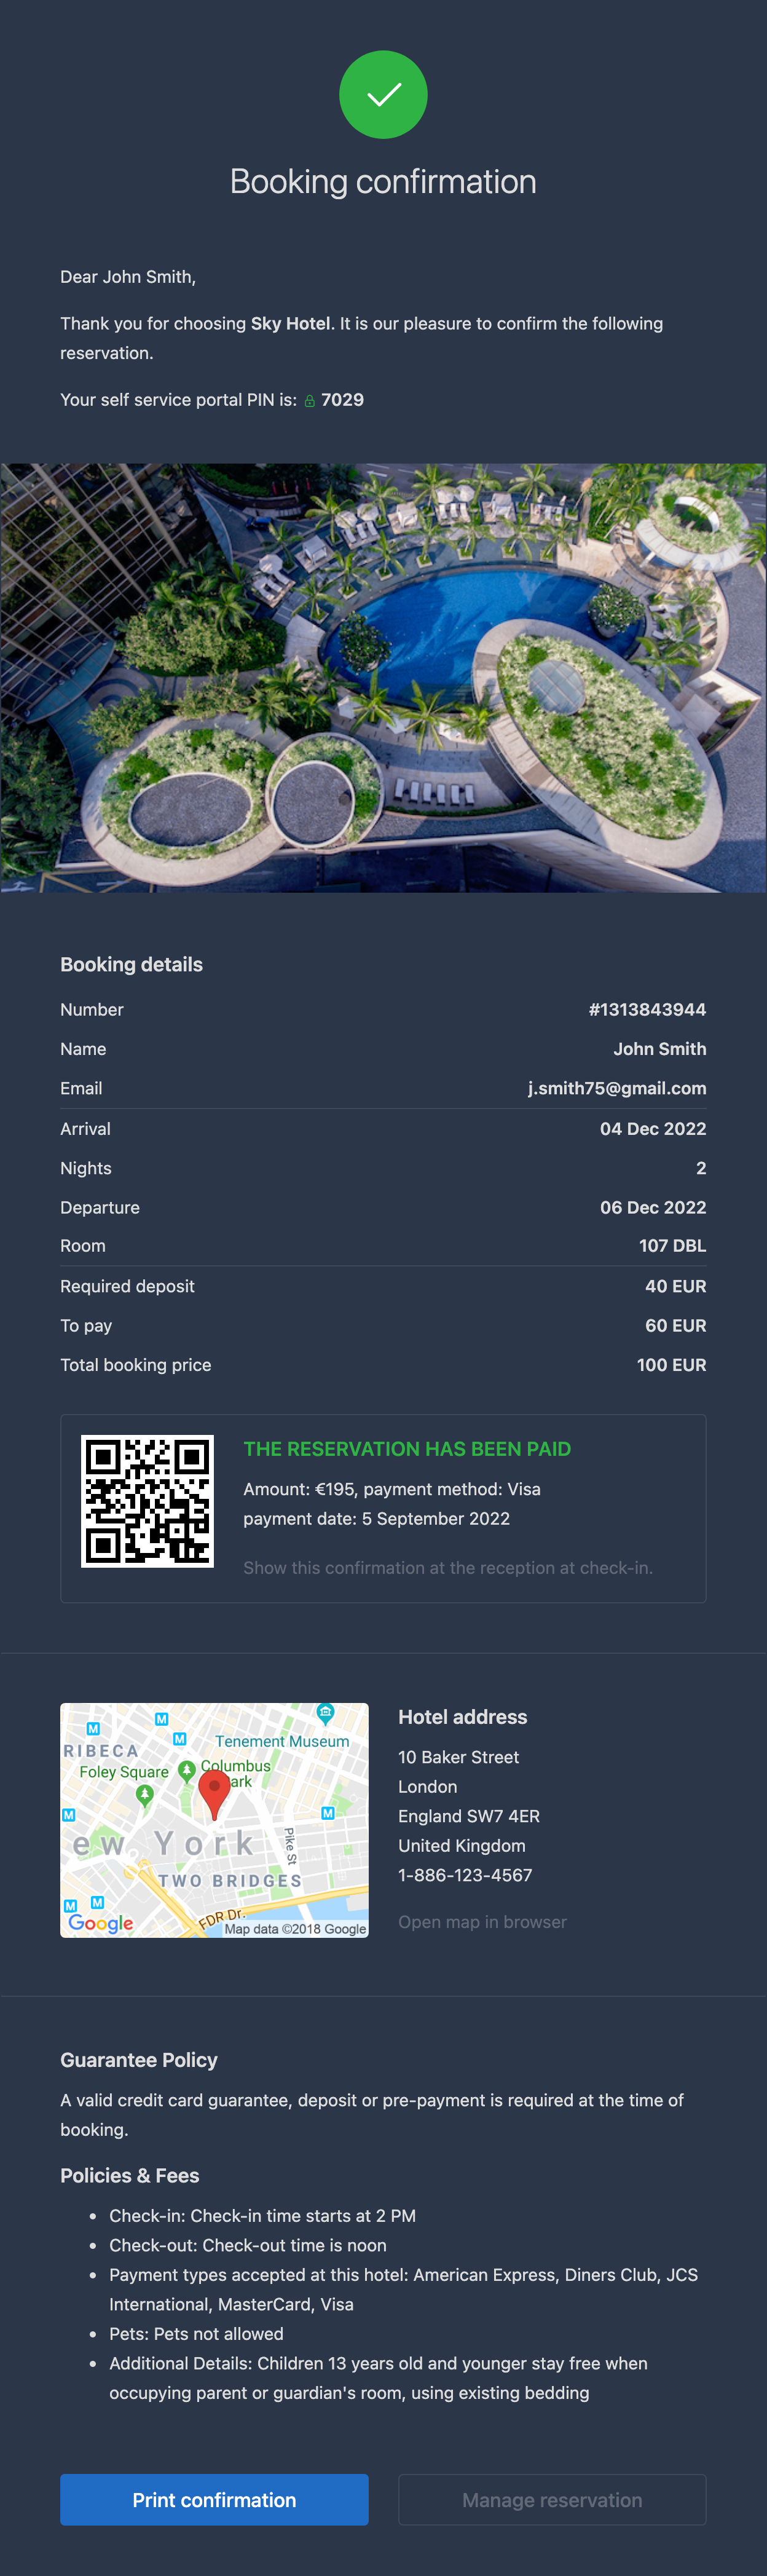Click the 10 Baker Street address line
Image resolution: width=767 pixels, height=2576 pixels.
458,1757
